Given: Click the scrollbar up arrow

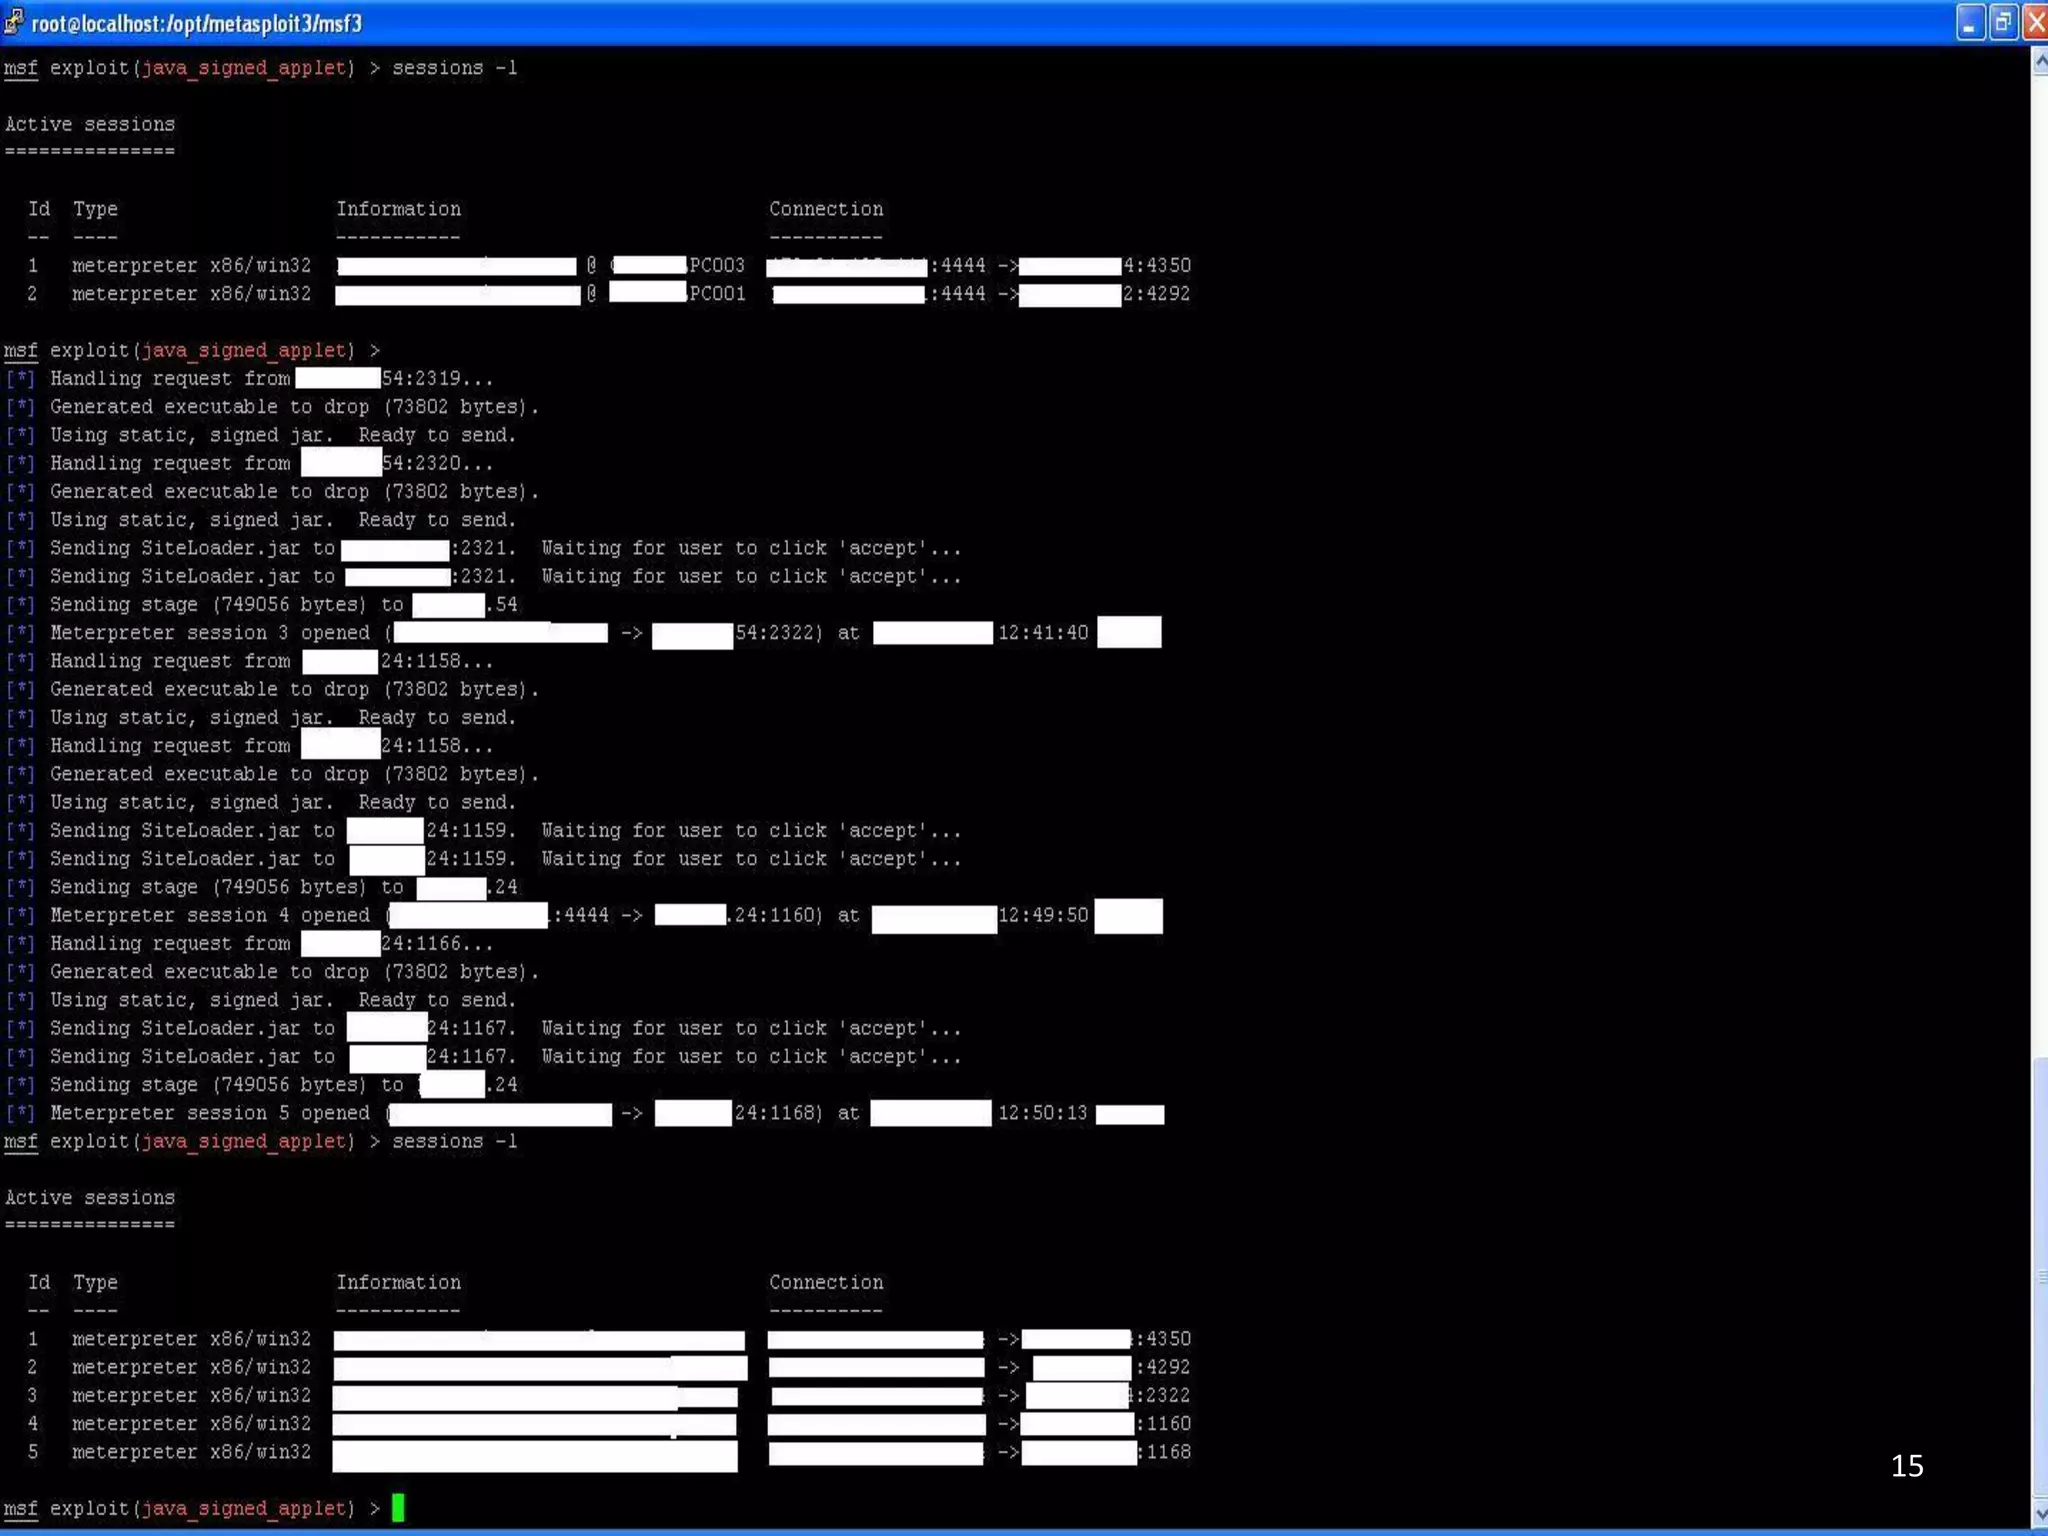Looking at the screenshot, I should coord(2039,63).
